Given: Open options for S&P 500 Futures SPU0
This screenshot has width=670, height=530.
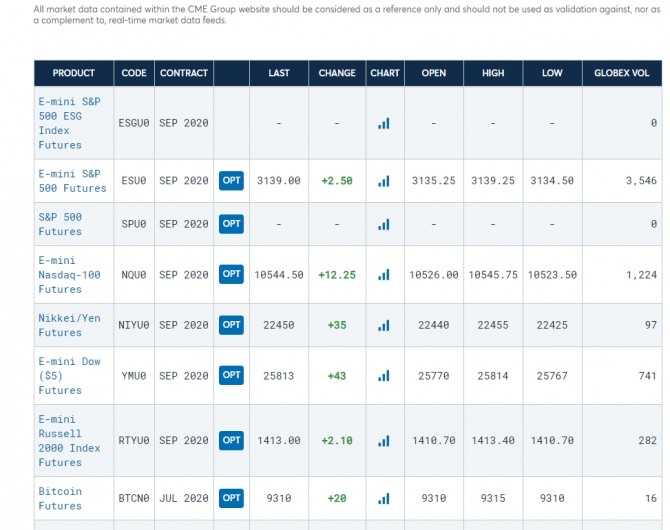Looking at the screenshot, I should click(231, 224).
